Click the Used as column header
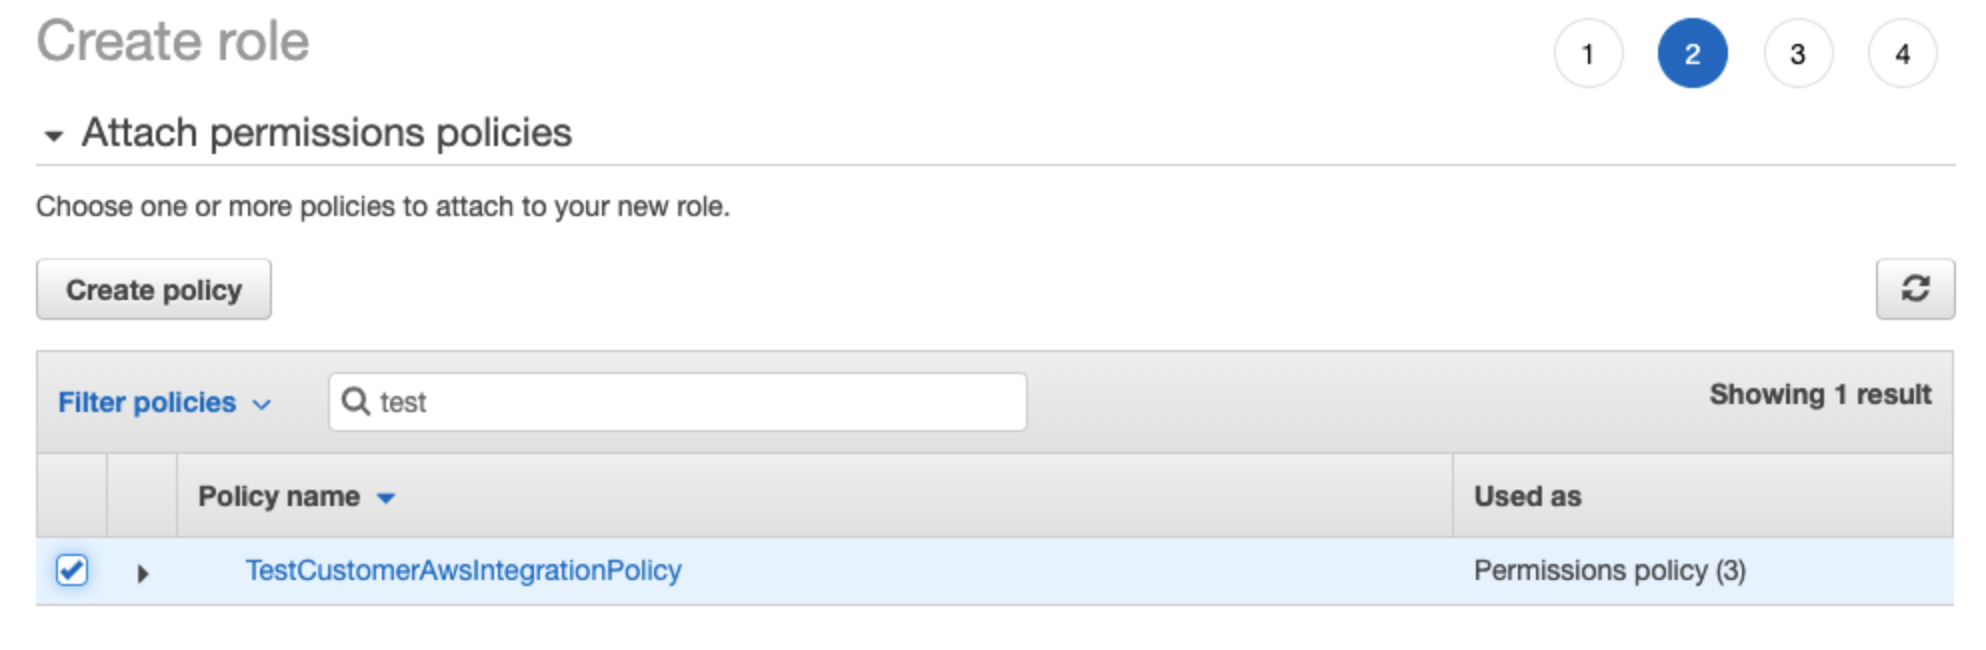This screenshot has width=1986, height=650. (x=1527, y=496)
